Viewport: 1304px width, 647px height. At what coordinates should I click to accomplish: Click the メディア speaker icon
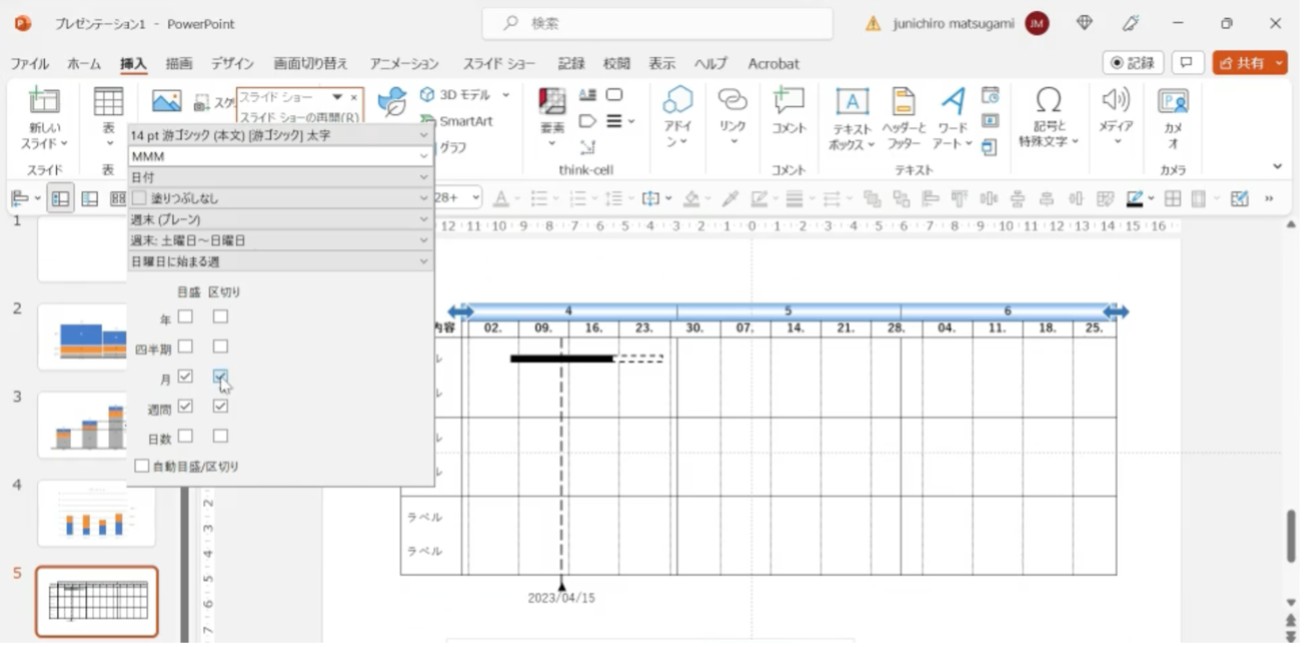click(1115, 100)
